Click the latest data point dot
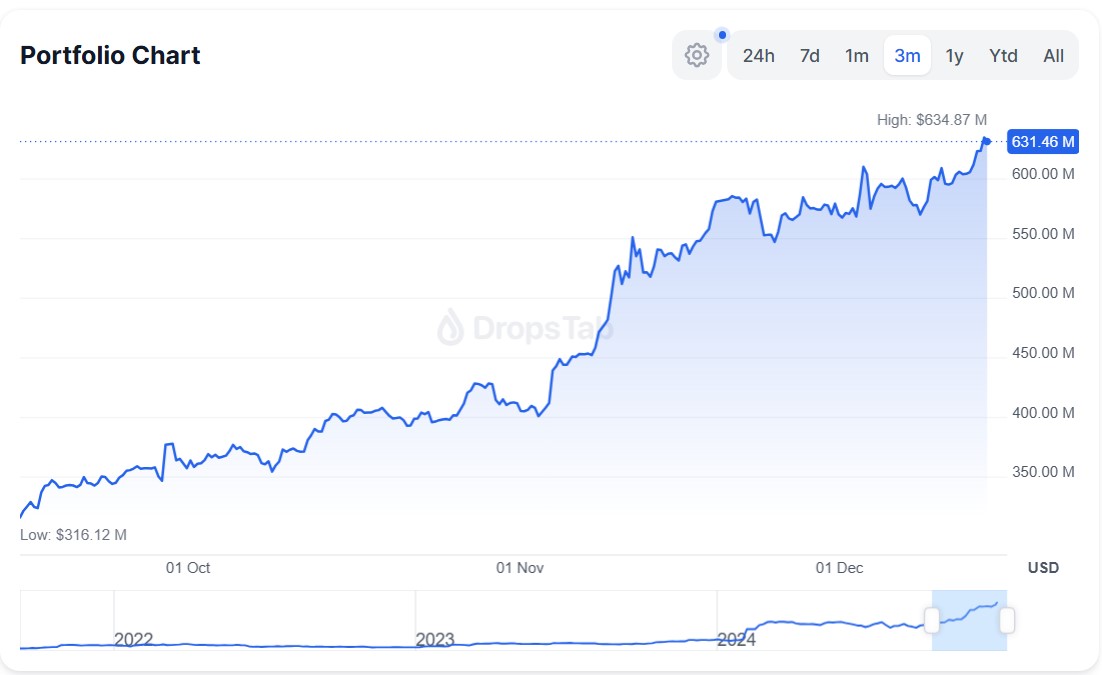The width and height of the screenshot is (1102, 675). pyautogui.click(x=987, y=141)
